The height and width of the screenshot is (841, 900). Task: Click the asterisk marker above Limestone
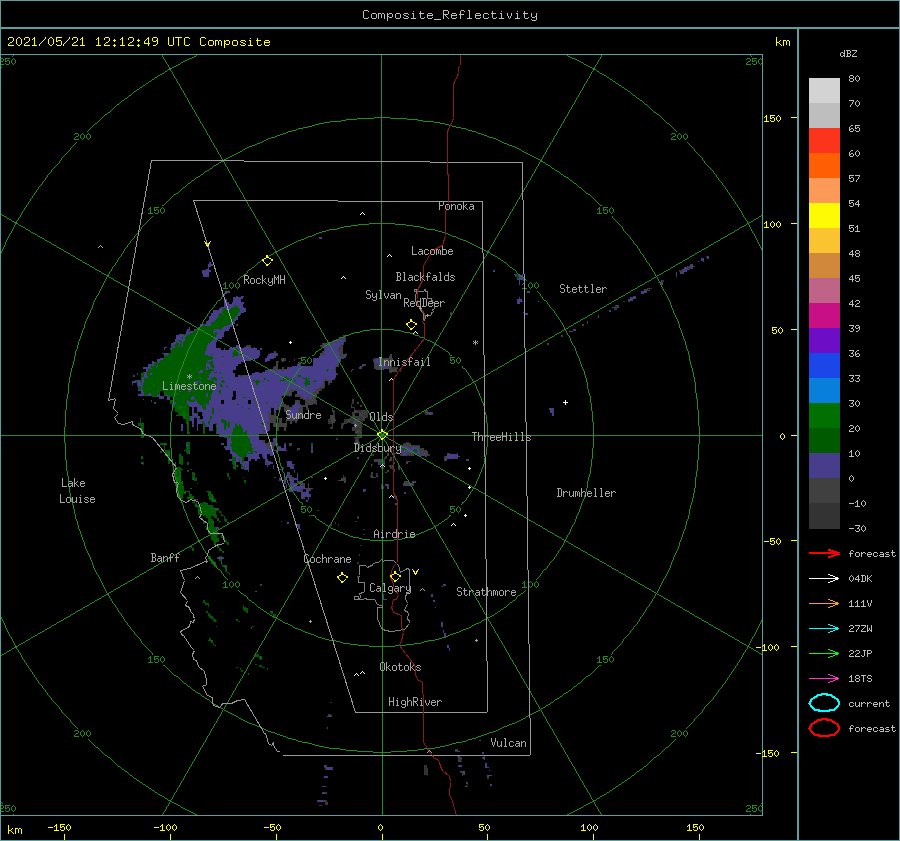tap(189, 377)
